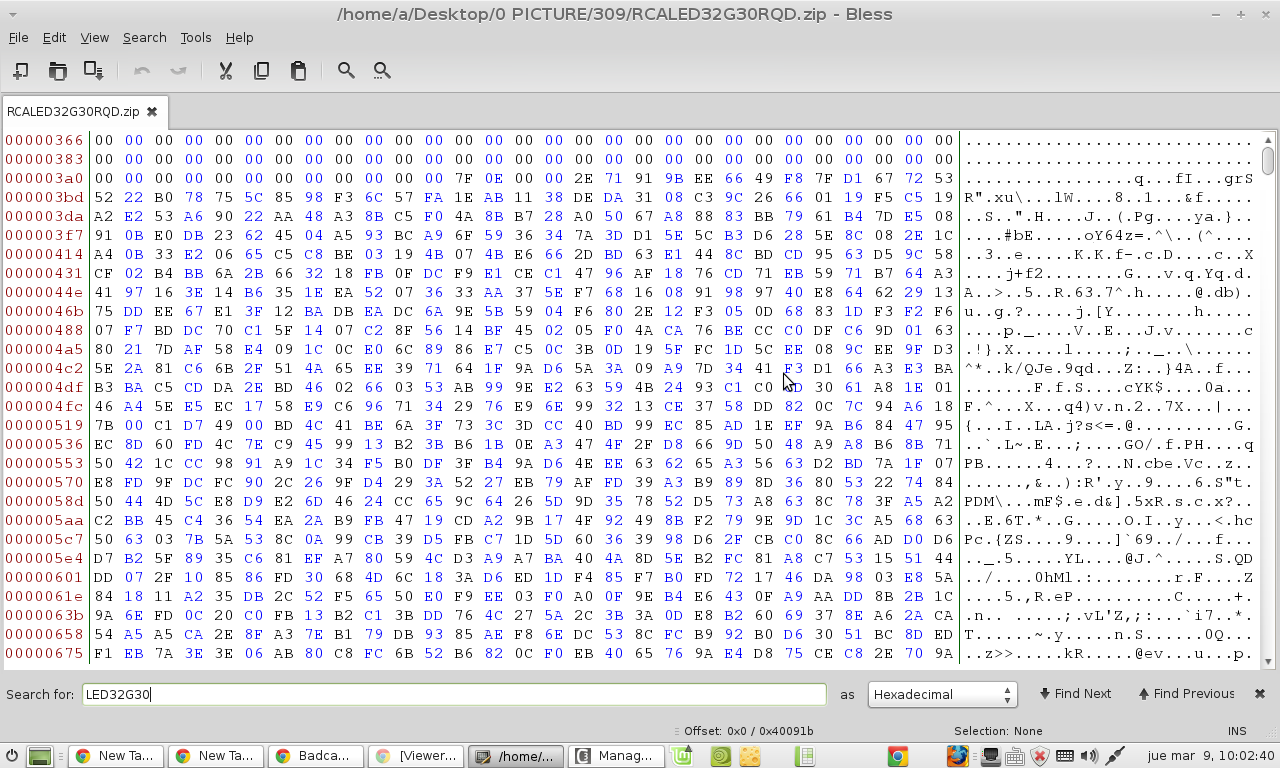The height and width of the screenshot is (768, 1280).
Task: Click the Search for input field
Action: tap(455, 694)
